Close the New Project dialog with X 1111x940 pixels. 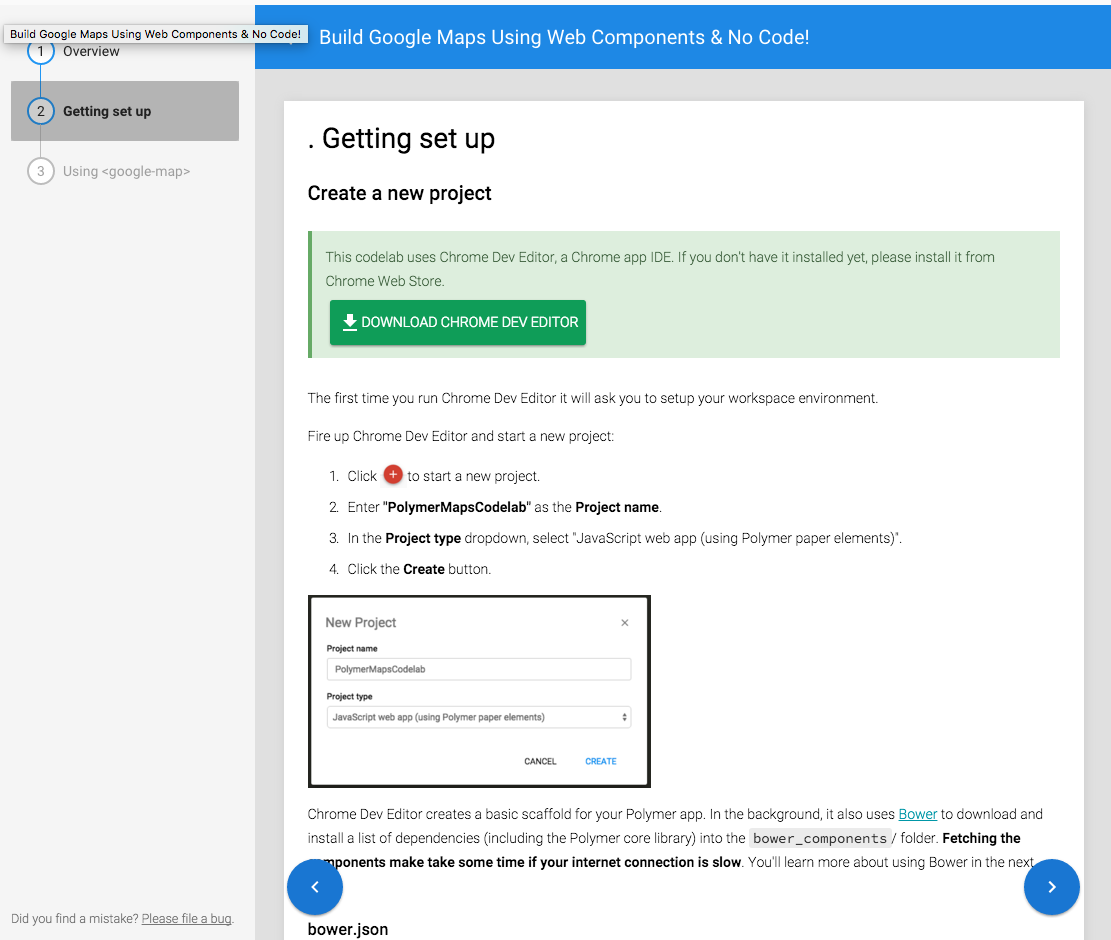pyautogui.click(x=624, y=623)
